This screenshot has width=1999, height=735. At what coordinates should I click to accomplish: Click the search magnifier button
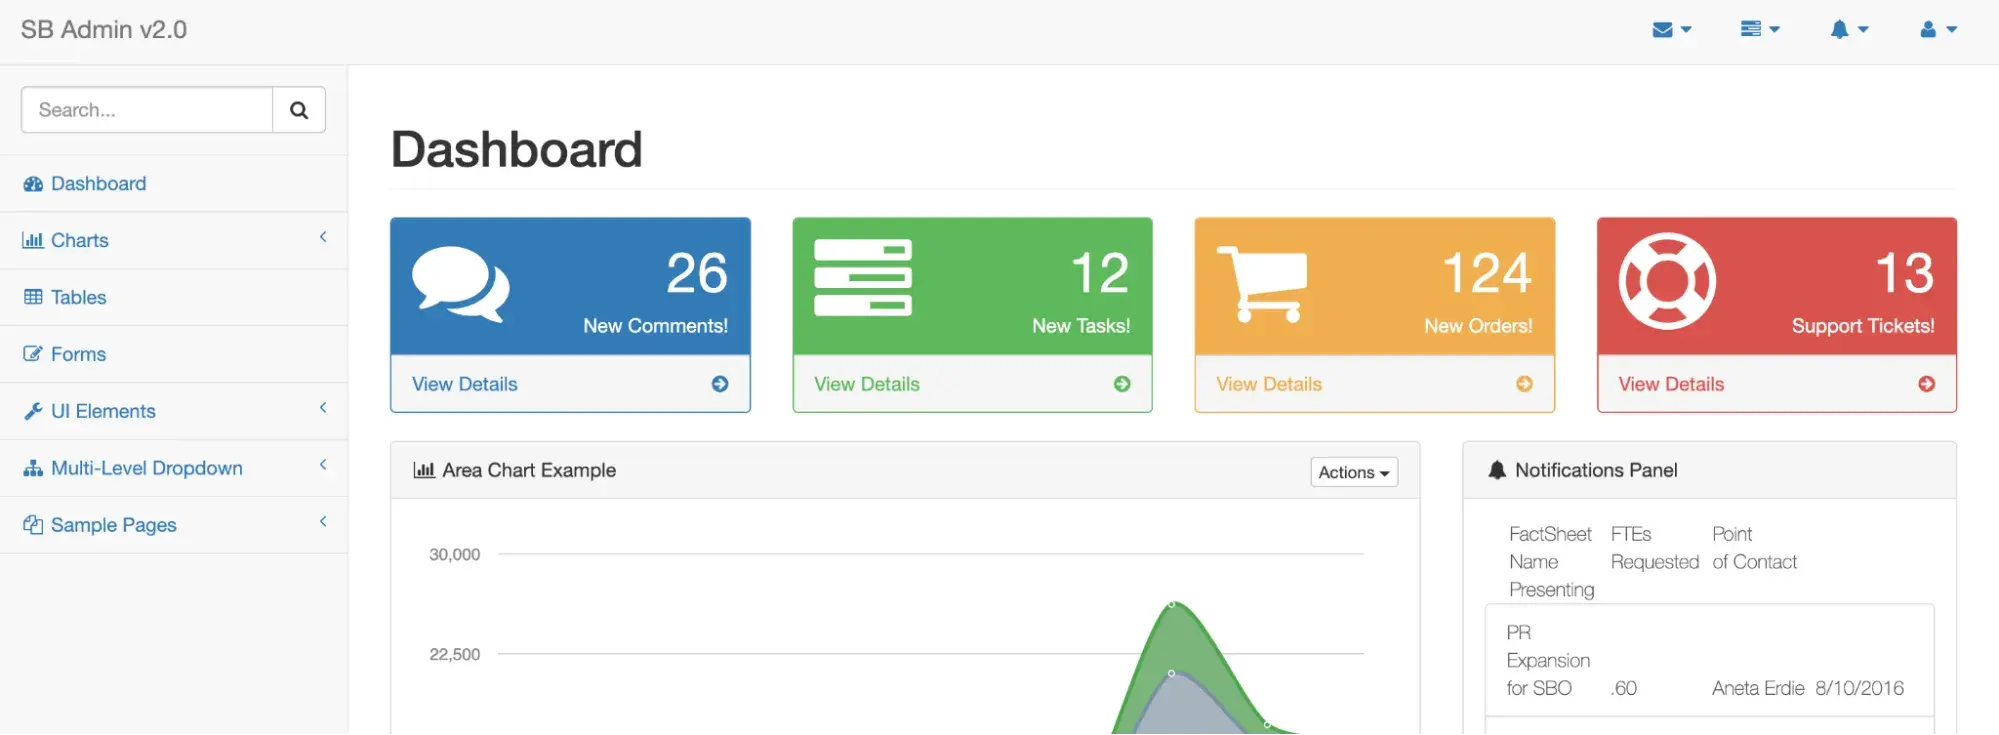tap(299, 110)
